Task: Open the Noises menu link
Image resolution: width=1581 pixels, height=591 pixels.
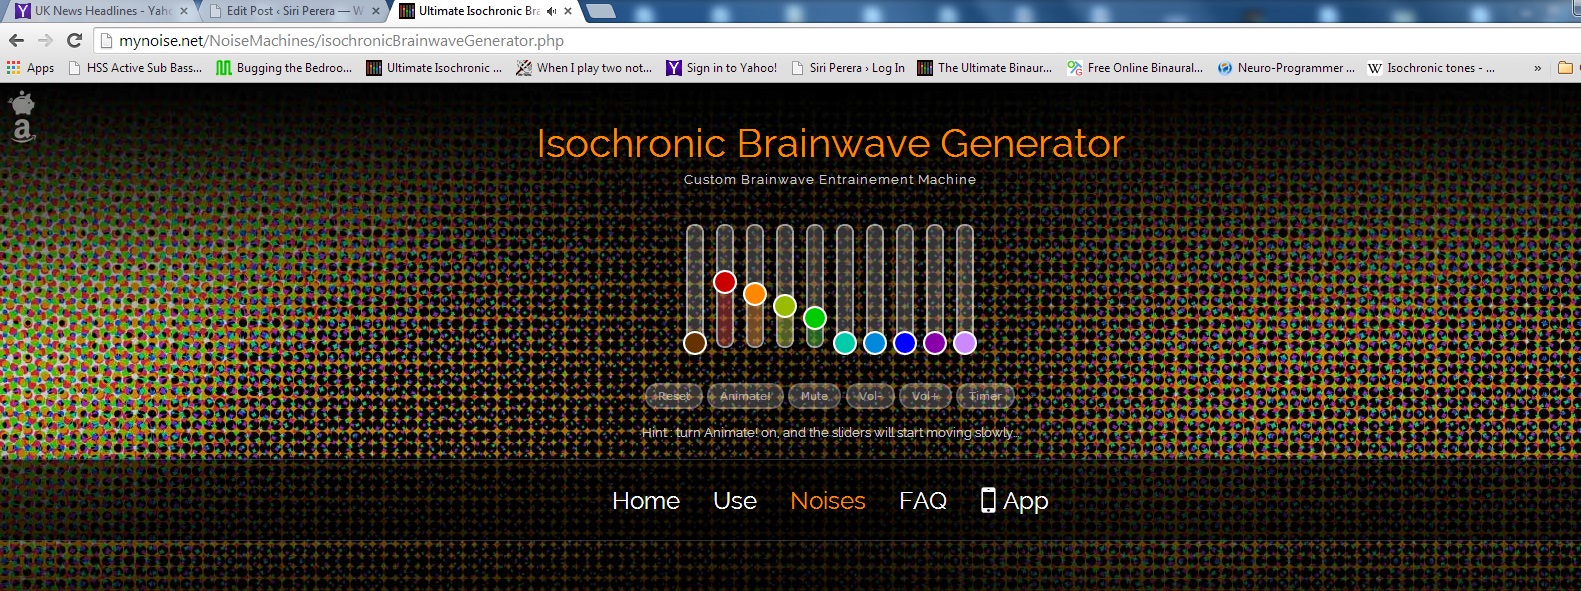Action: pos(827,501)
